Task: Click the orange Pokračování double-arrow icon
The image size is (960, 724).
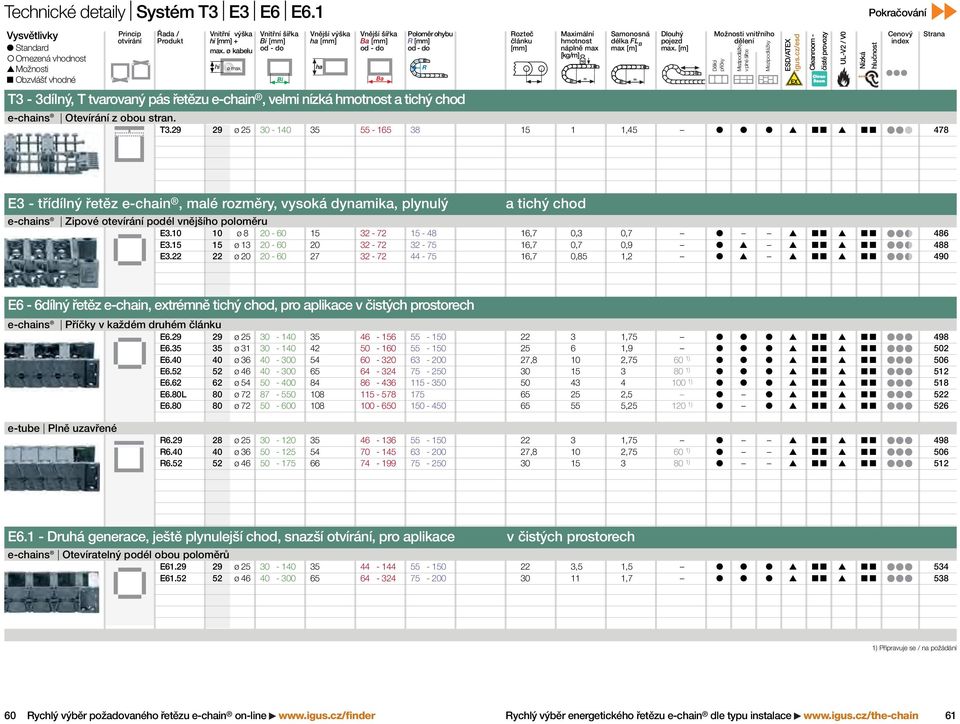Action: (x=943, y=11)
